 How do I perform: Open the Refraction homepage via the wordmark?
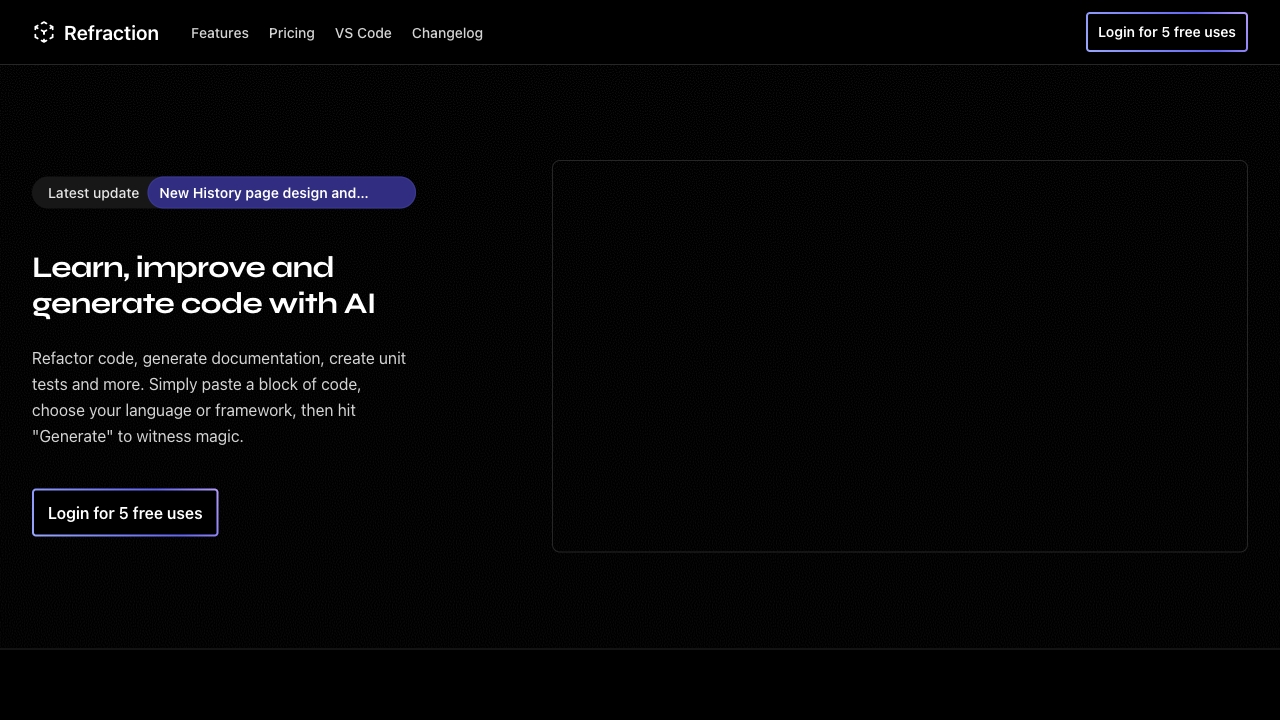(111, 33)
